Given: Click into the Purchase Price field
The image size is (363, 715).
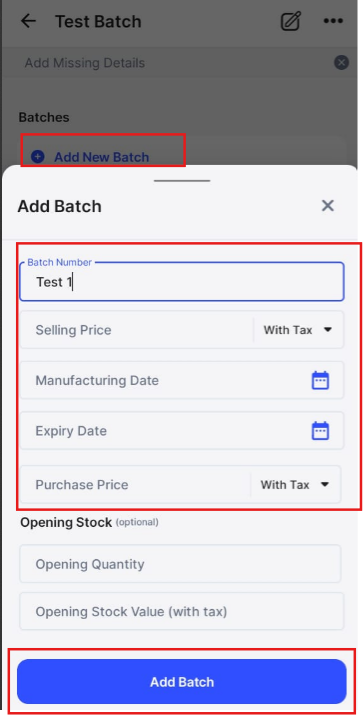Looking at the screenshot, I should 135,484.
